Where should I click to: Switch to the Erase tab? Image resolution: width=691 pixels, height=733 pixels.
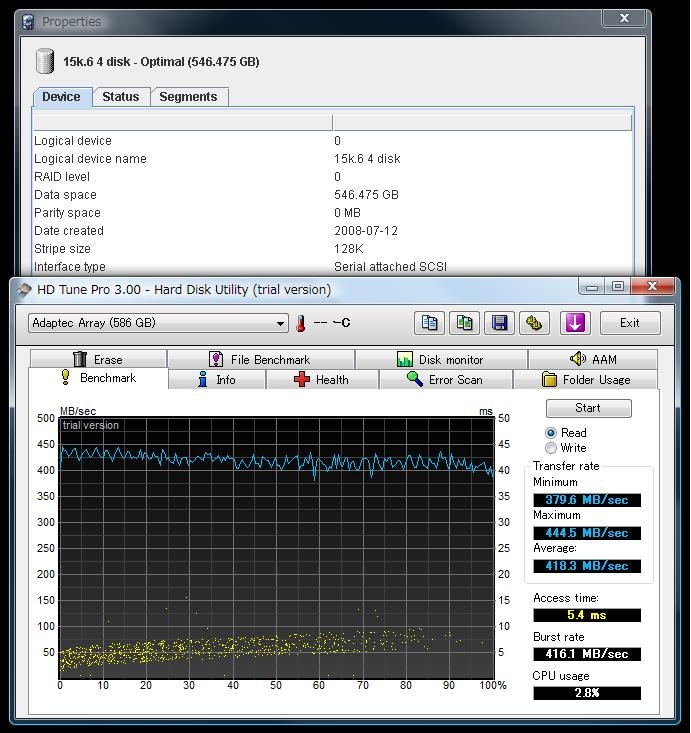pos(98,359)
